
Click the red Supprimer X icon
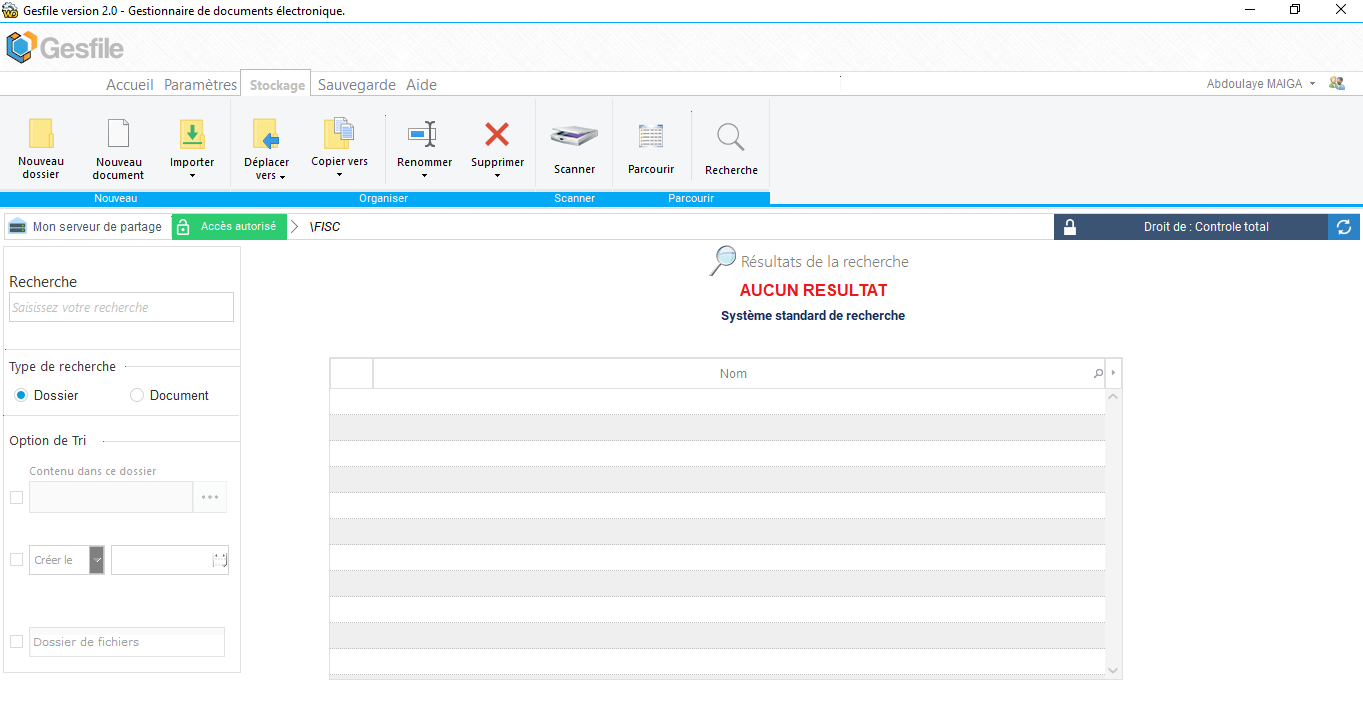[x=497, y=134]
